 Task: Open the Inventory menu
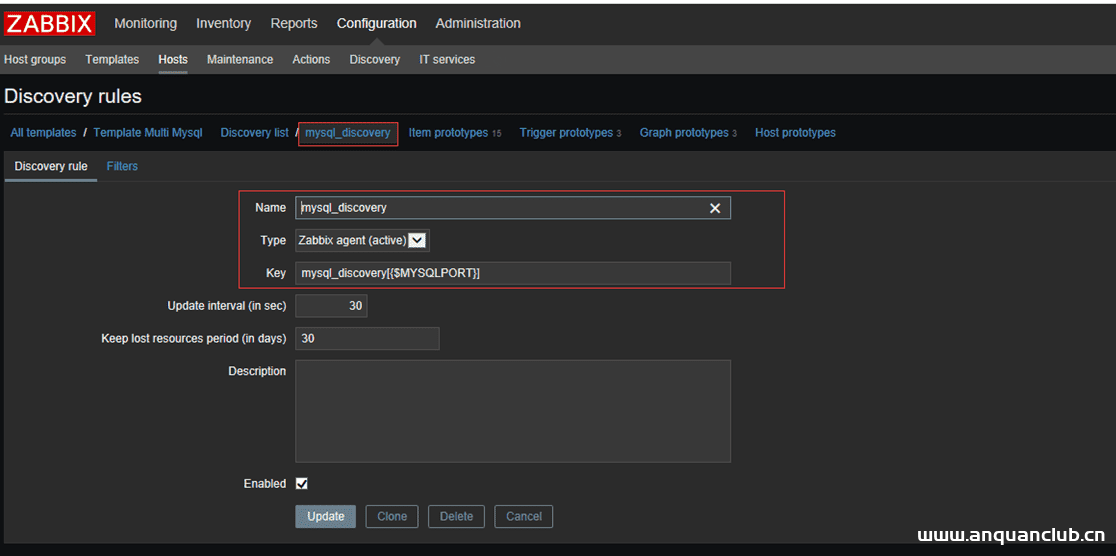click(x=223, y=23)
